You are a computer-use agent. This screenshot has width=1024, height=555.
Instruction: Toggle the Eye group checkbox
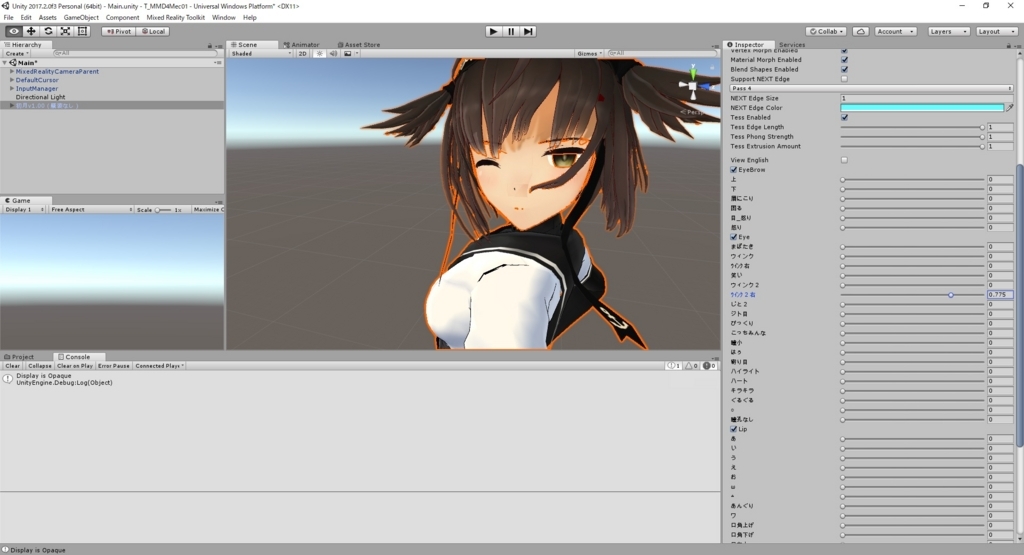[x=734, y=237]
